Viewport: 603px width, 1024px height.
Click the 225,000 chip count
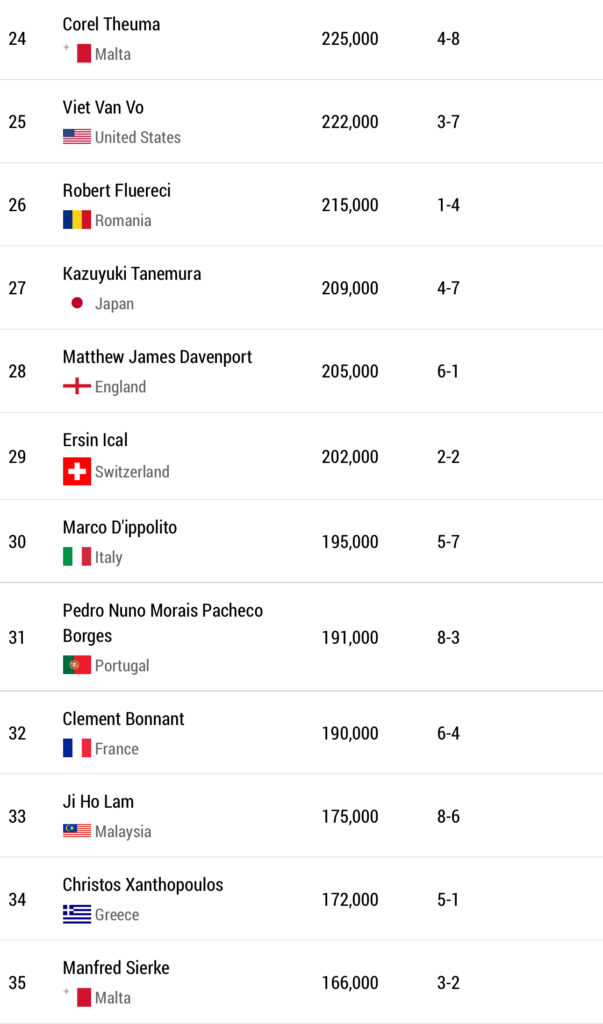(x=350, y=40)
